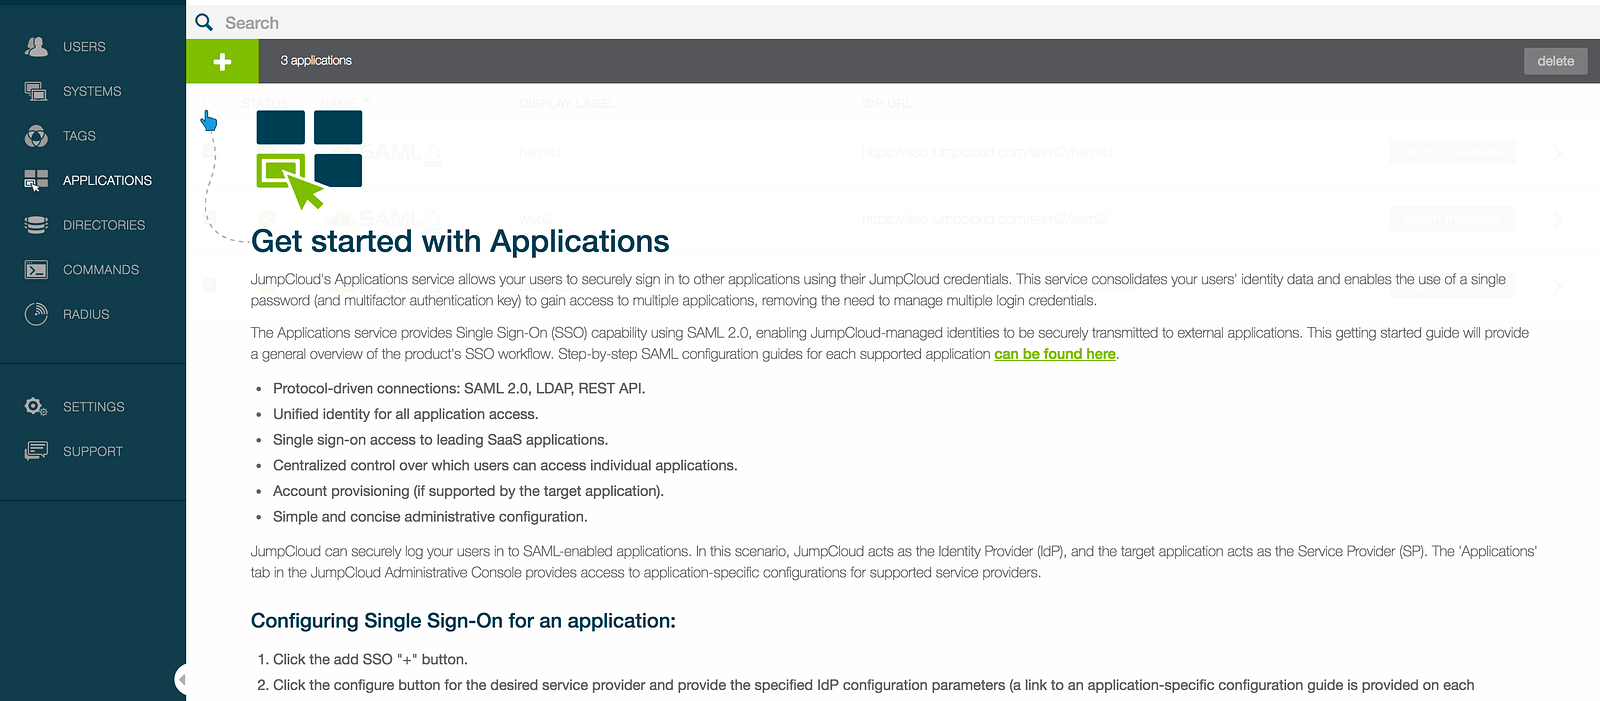Image resolution: width=1600 pixels, height=701 pixels.
Task: Collapse the sidebar with the edge arrow
Action: pos(181,680)
